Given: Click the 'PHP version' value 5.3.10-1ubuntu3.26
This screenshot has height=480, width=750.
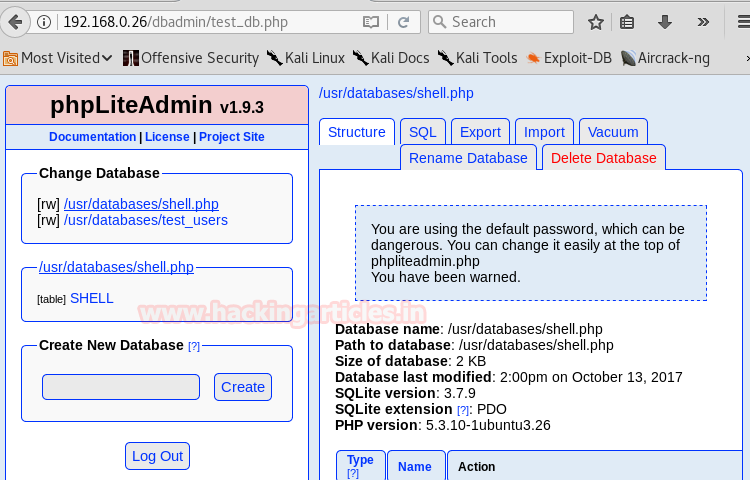Looking at the screenshot, I should (x=488, y=425).
